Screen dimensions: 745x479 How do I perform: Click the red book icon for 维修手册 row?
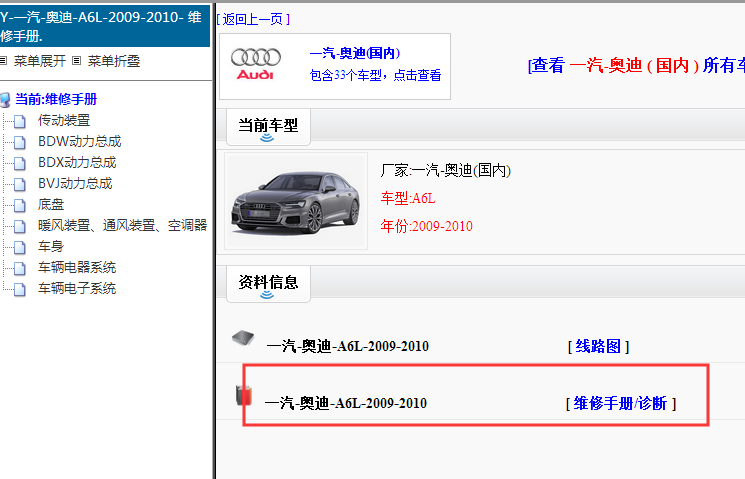tap(244, 395)
